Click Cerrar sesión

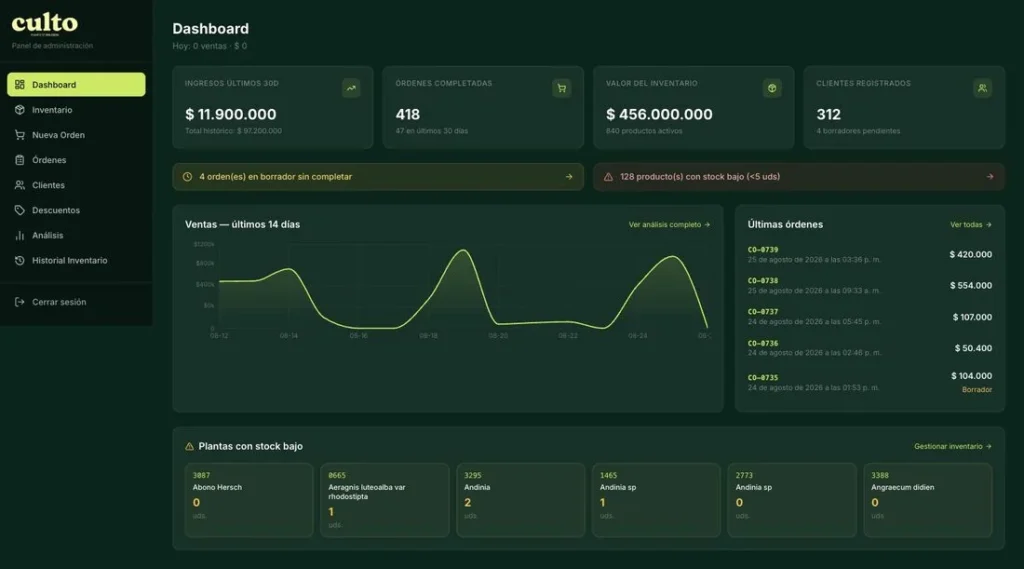pyautogui.click(x=76, y=302)
